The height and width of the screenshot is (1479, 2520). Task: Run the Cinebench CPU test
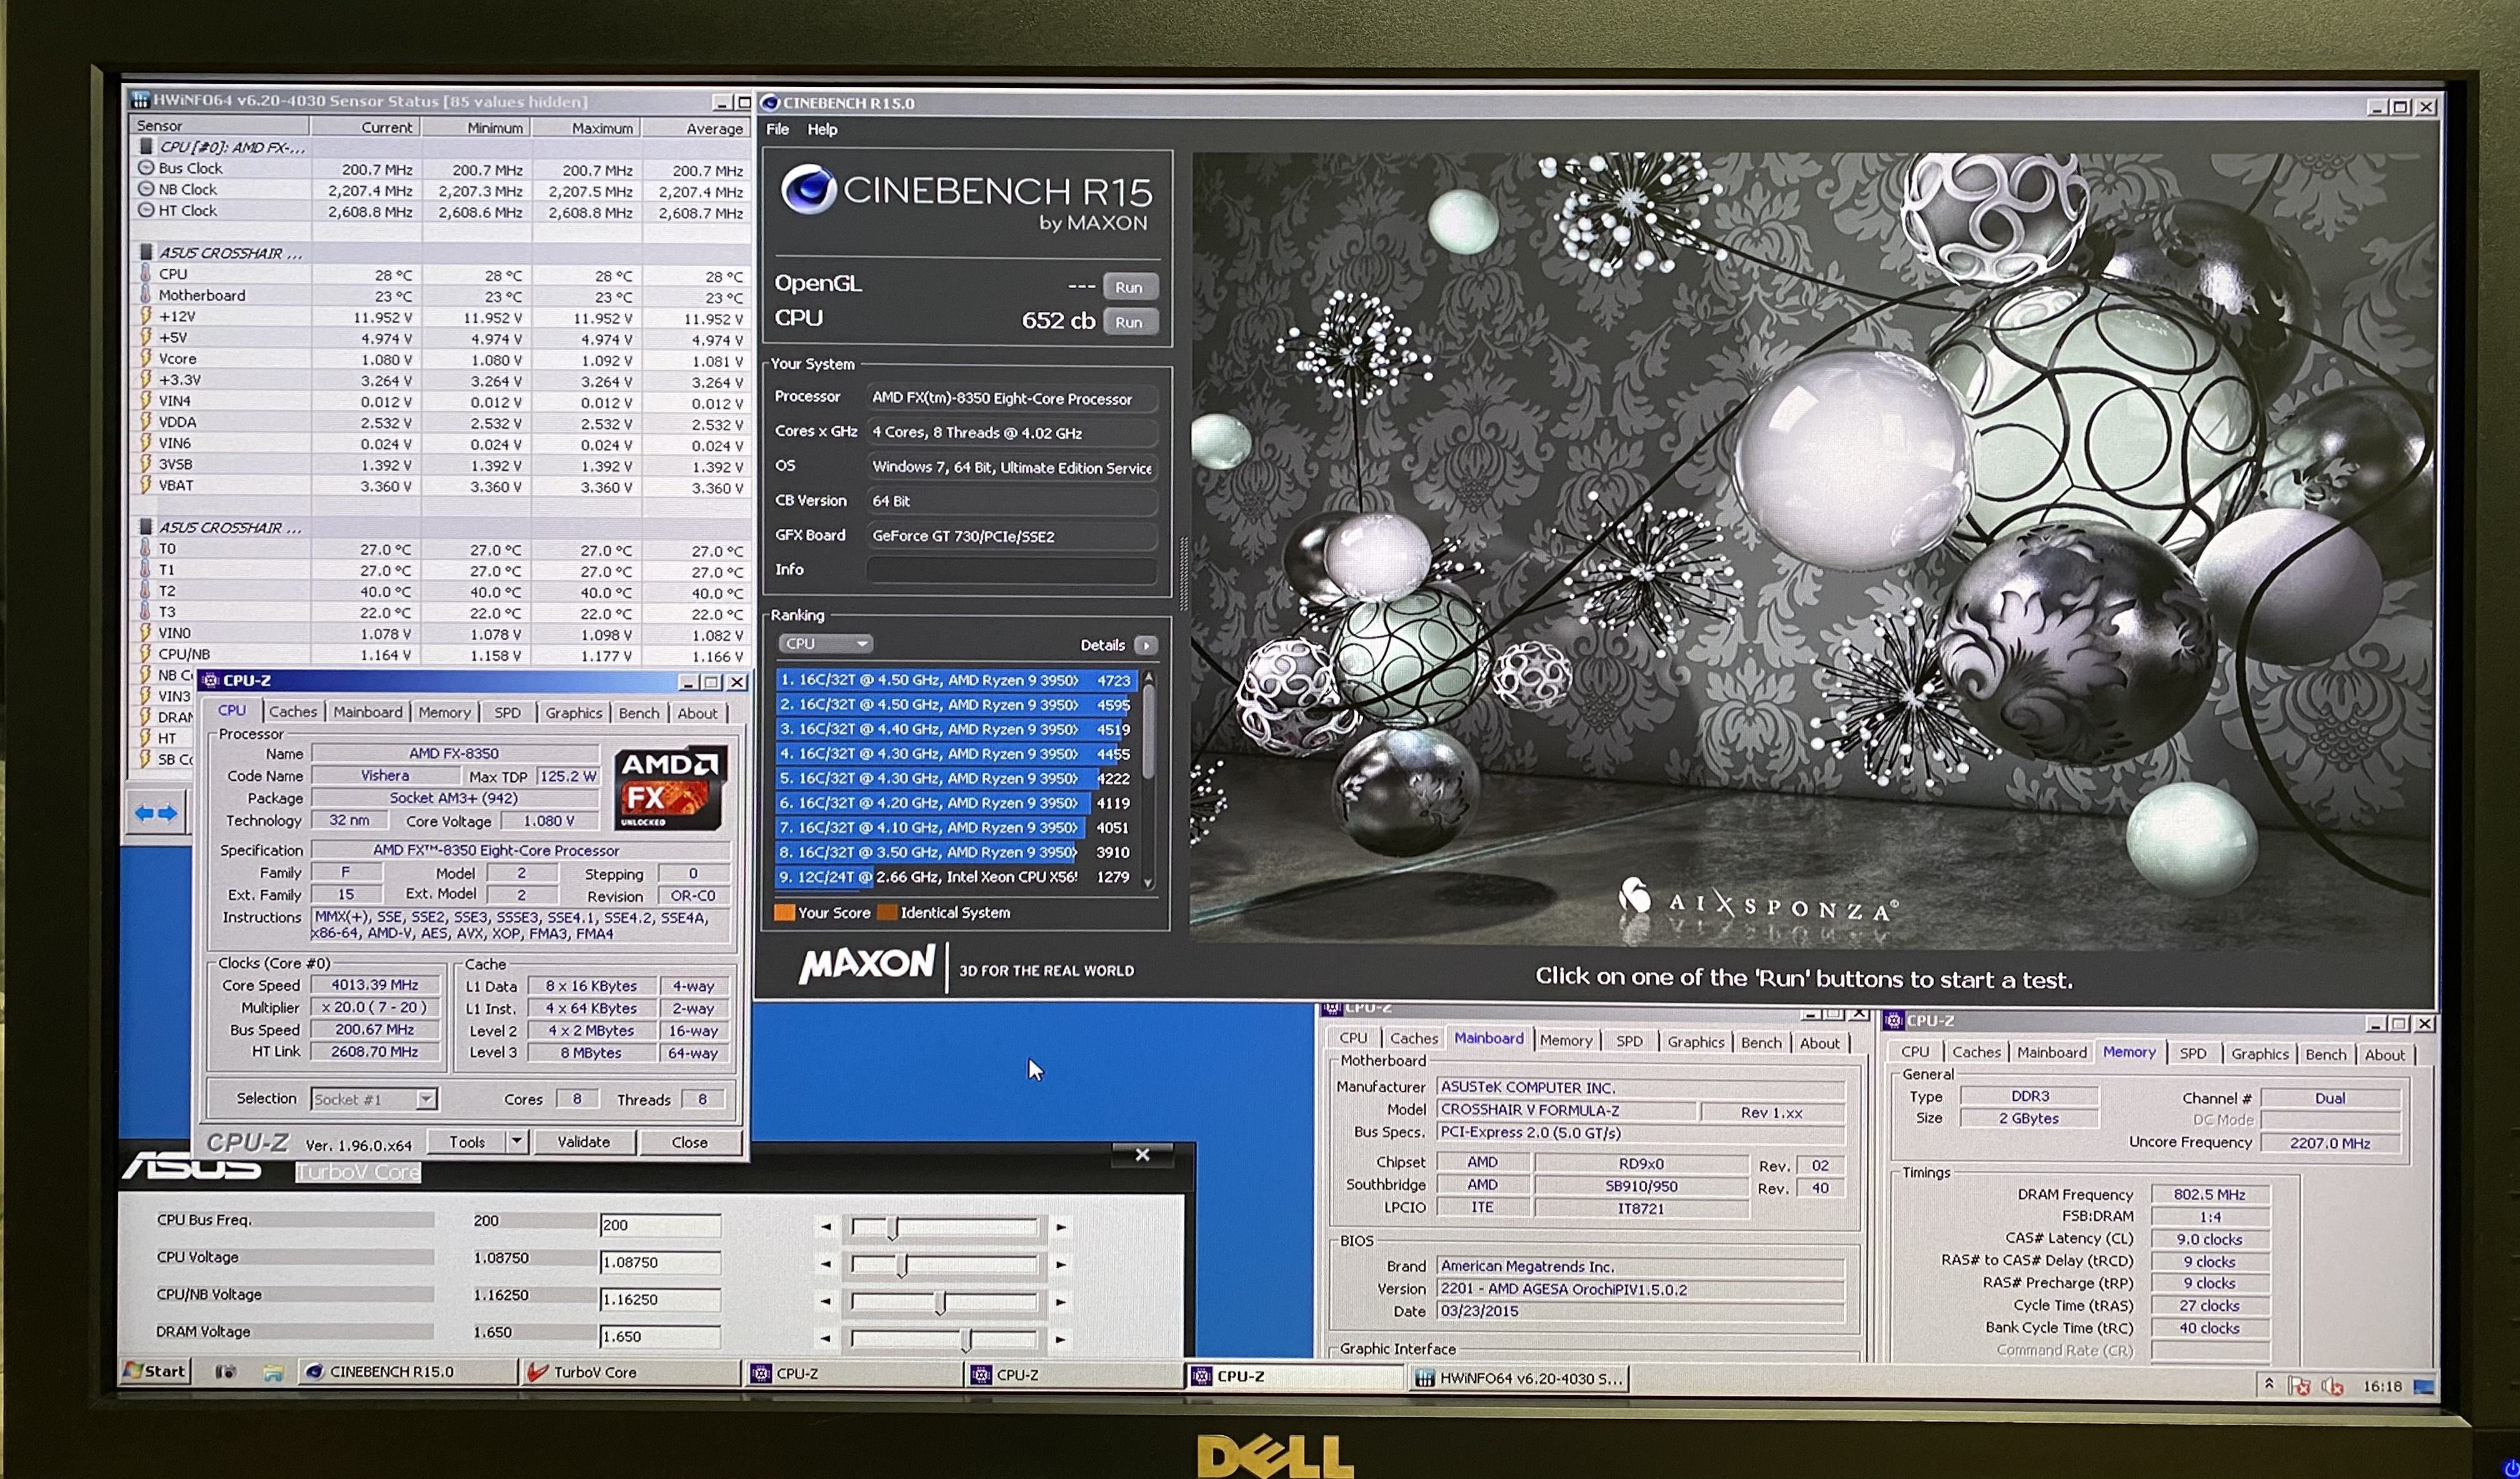(x=1129, y=322)
